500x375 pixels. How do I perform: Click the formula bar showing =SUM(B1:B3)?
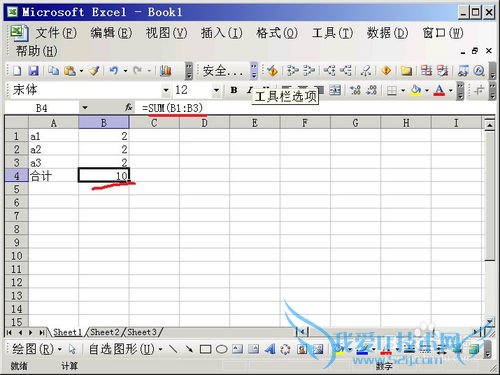(x=315, y=108)
